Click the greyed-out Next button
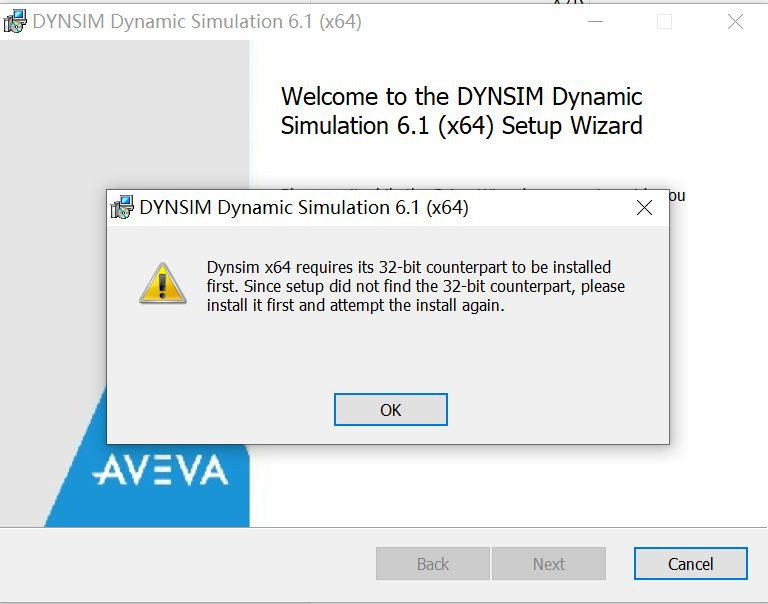 [548, 564]
